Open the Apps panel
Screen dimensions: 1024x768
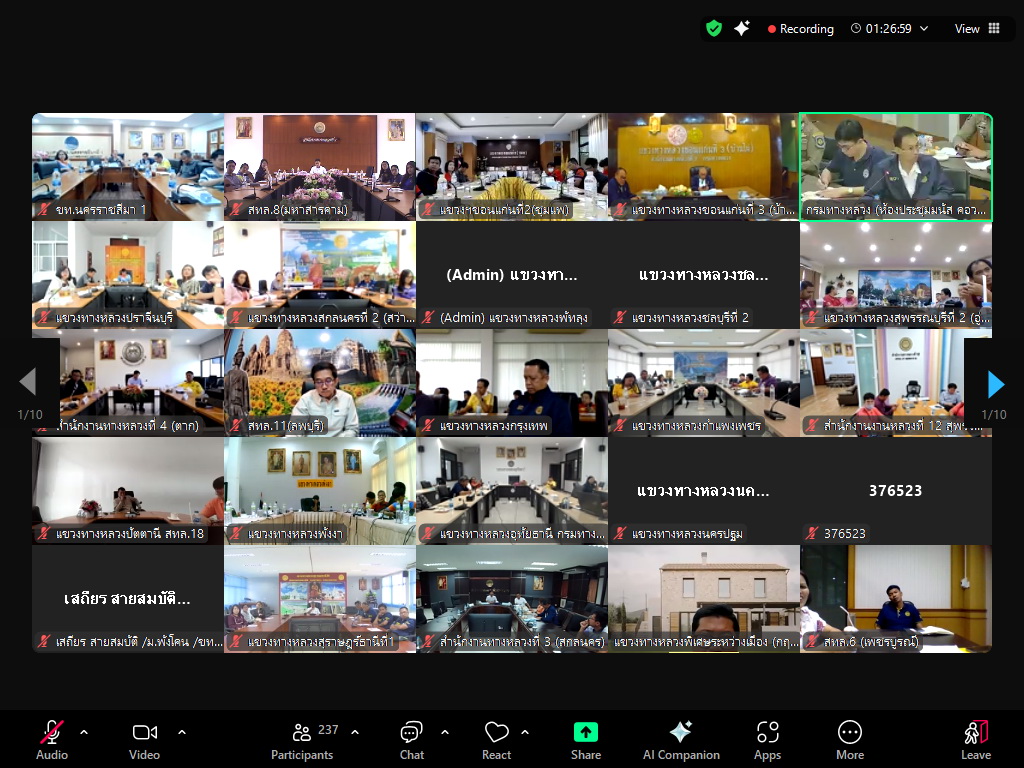767,740
